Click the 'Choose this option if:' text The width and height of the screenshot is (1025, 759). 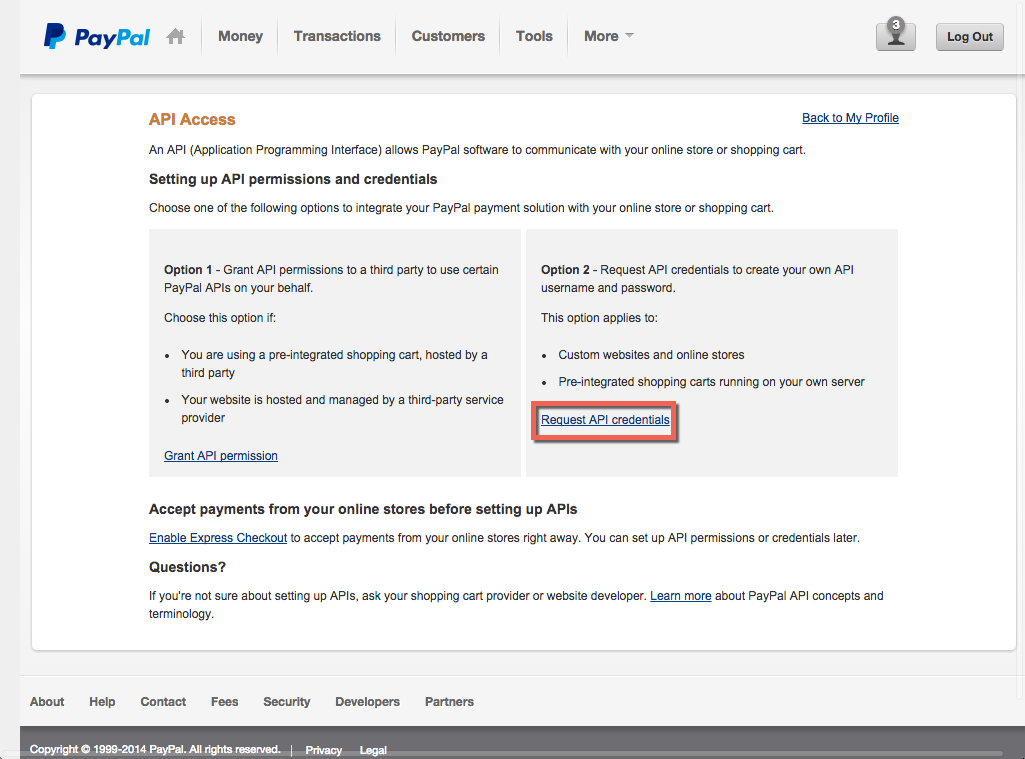(x=220, y=318)
